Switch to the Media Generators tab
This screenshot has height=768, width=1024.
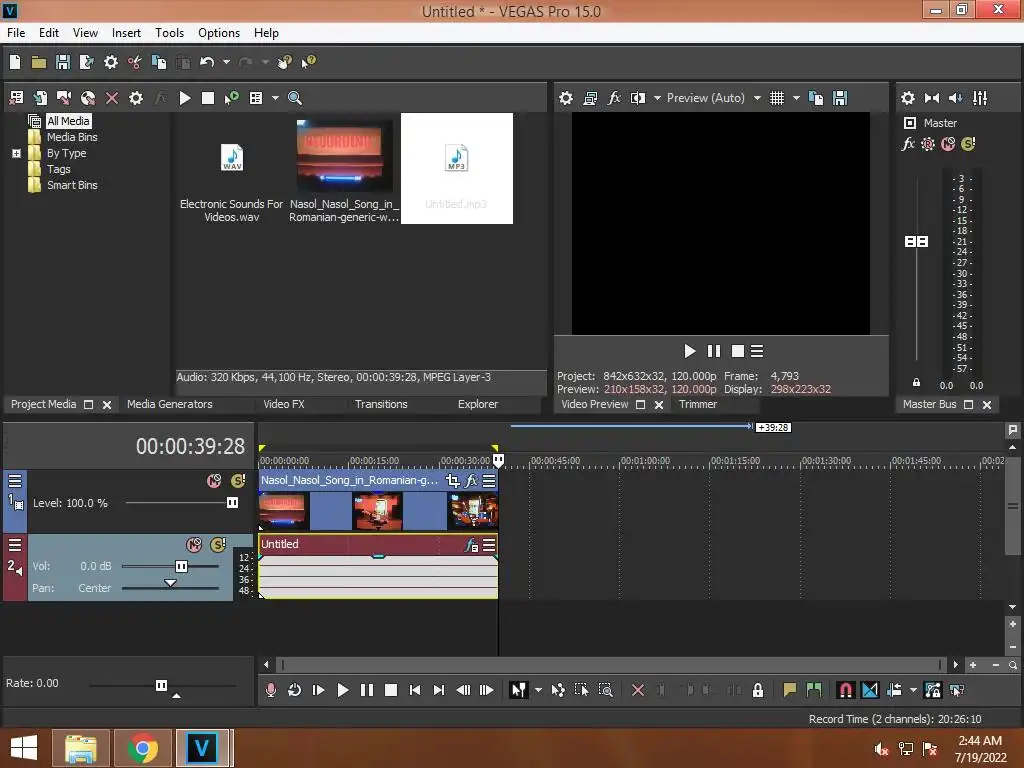(169, 404)
